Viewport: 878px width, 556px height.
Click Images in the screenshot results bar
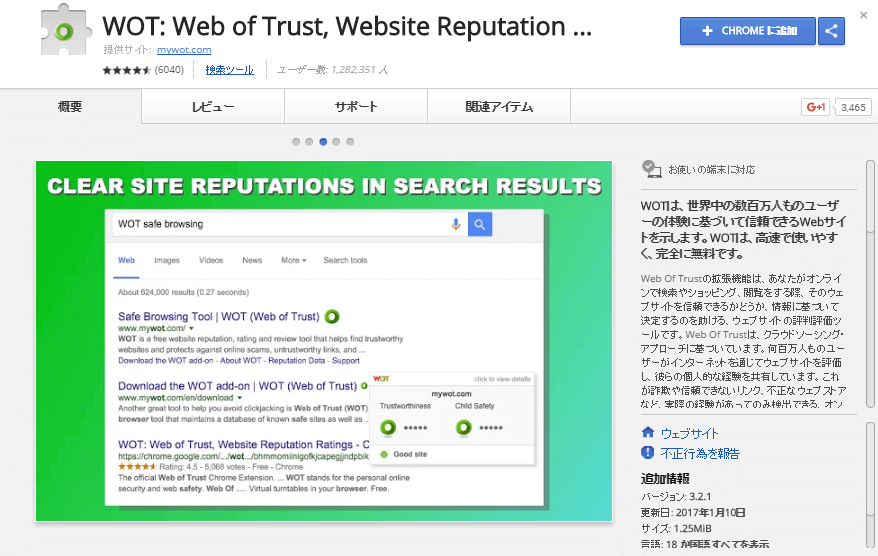point(167,260)
